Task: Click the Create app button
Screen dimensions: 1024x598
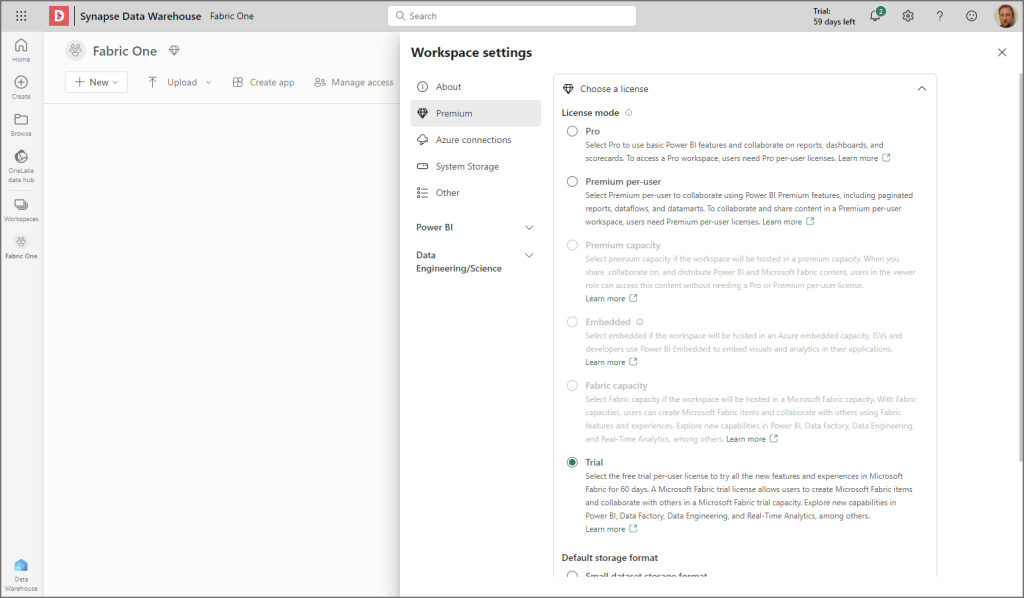Action: (263, 82)
